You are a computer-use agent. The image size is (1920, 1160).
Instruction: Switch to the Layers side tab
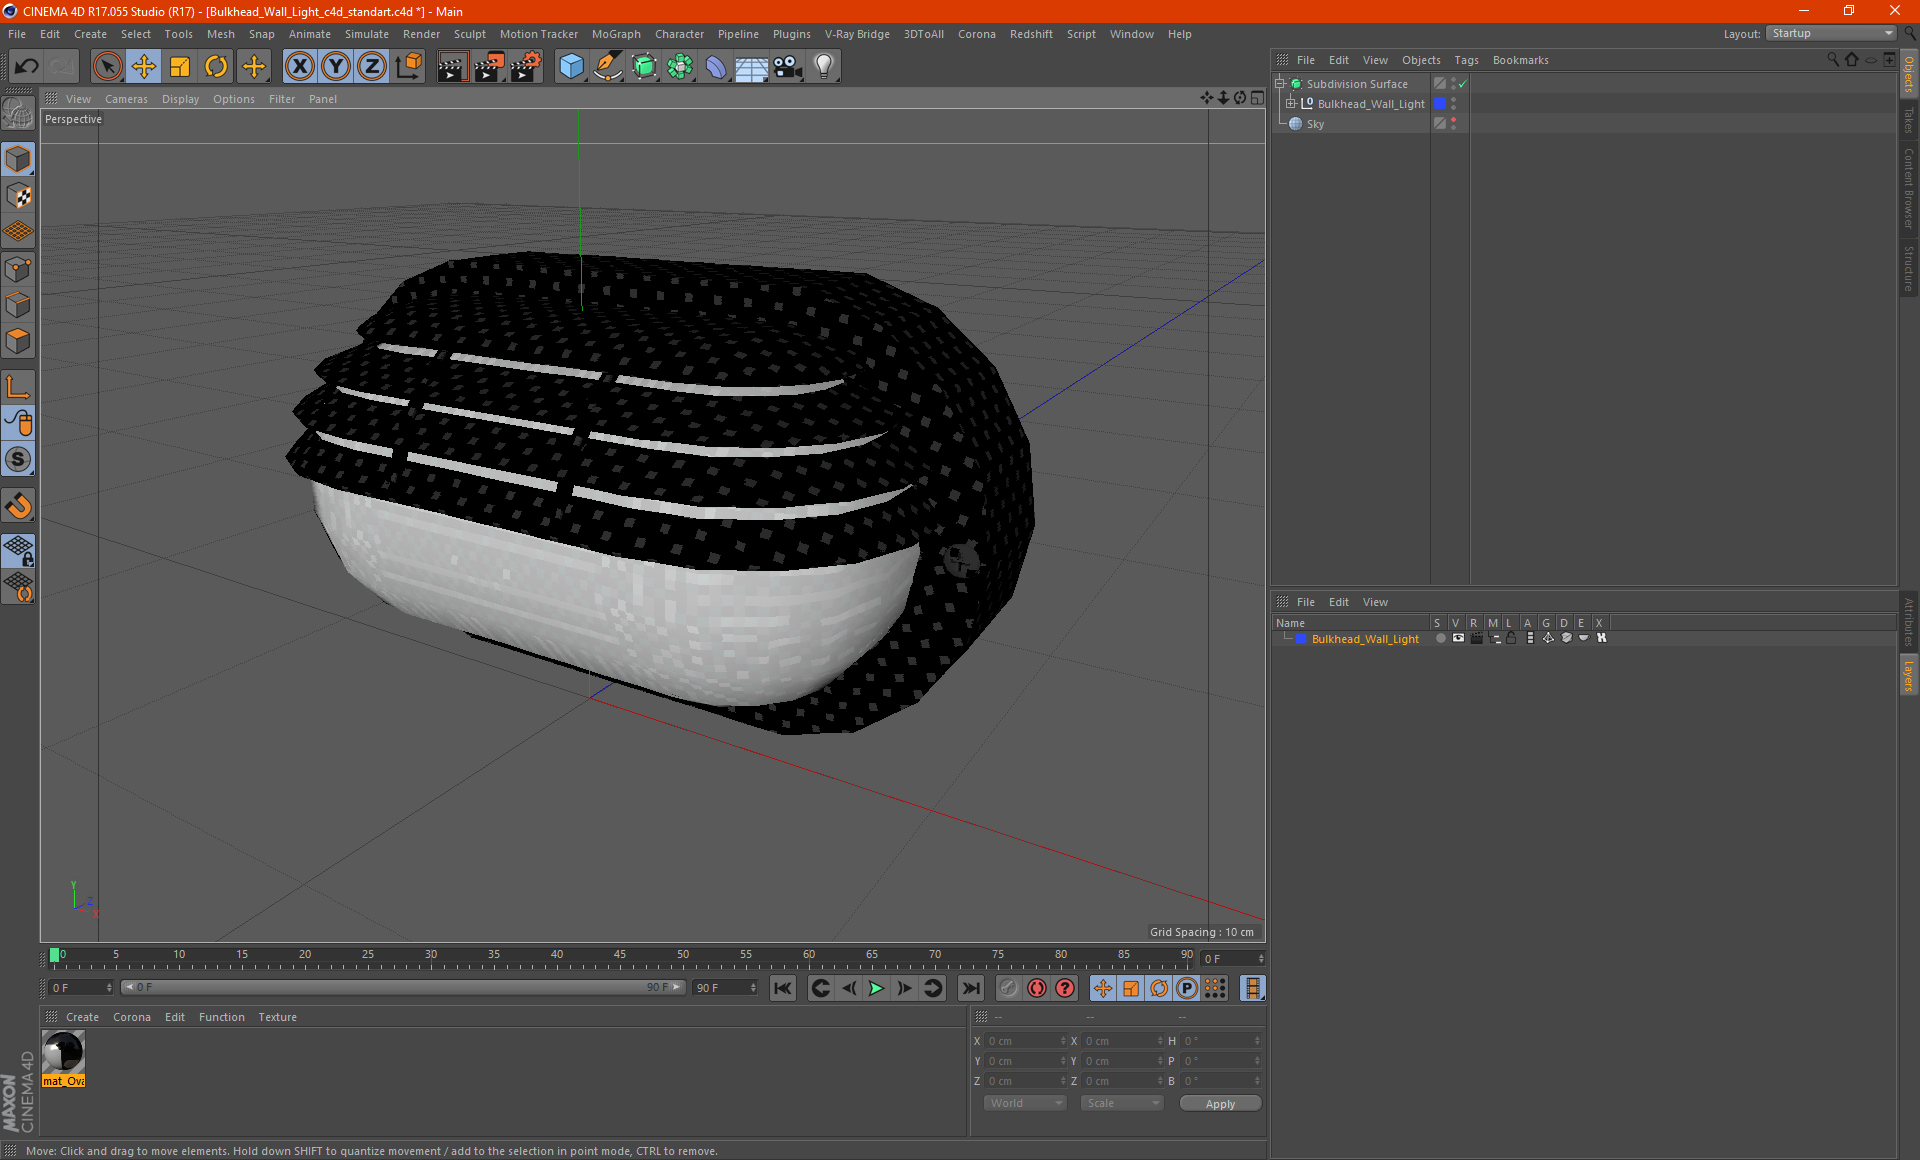pyautogui.click(x=1908, y=676)
